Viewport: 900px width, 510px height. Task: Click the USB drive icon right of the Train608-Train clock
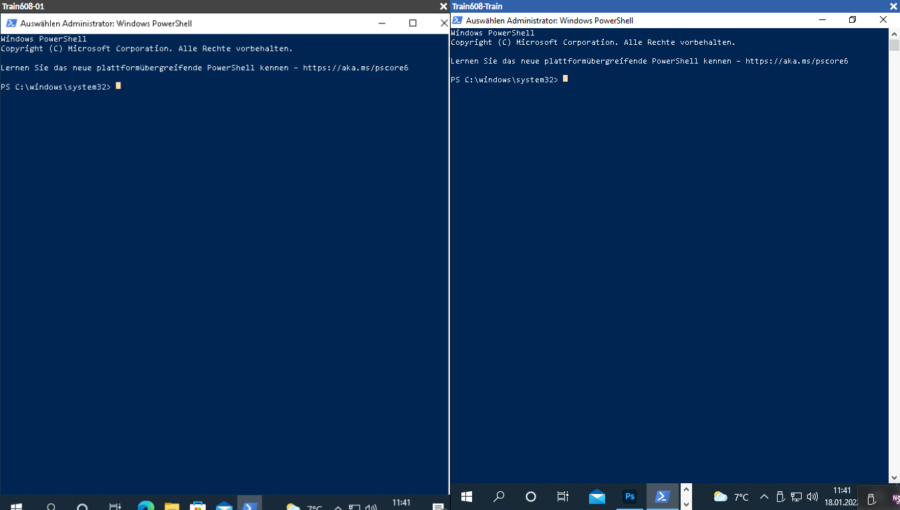click(871, 499)
